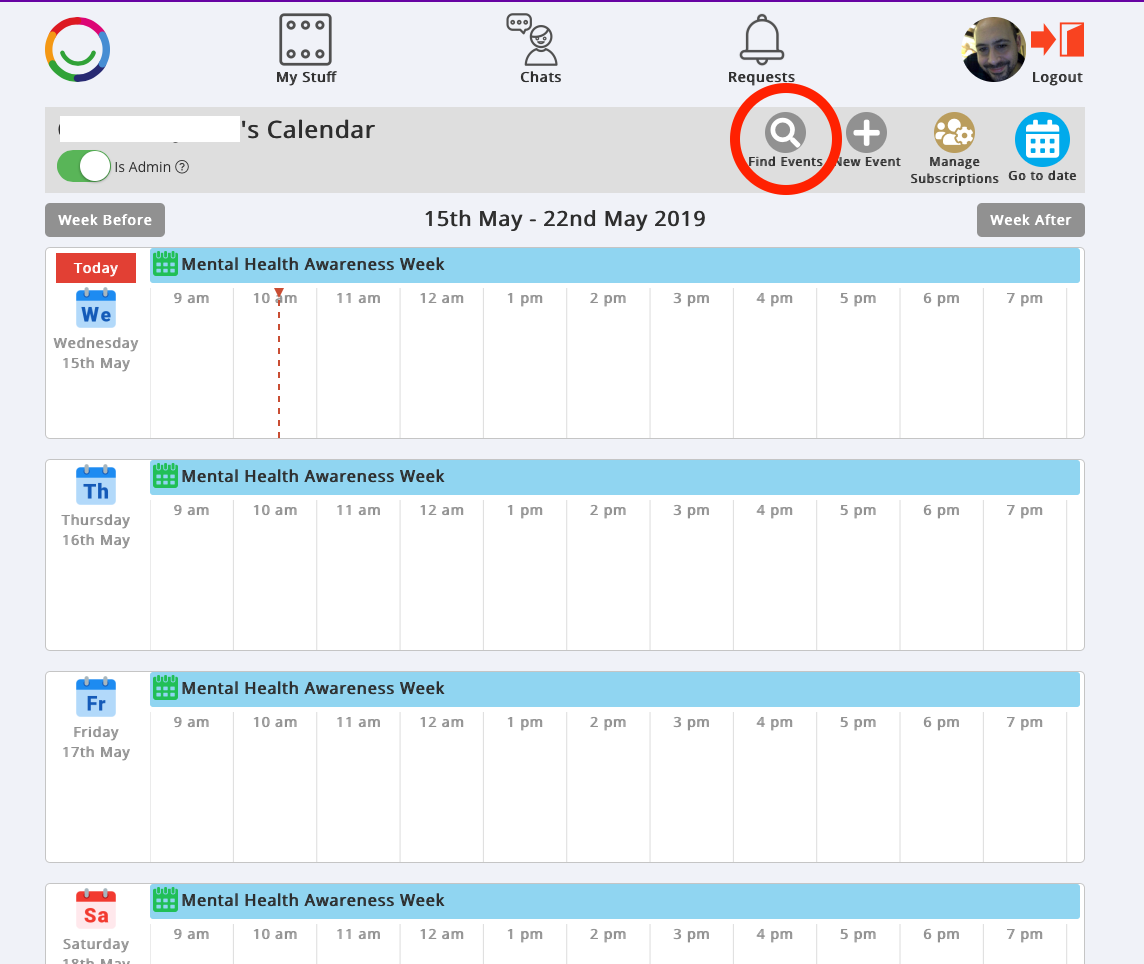Screen dimensions: 1144x964
Task: Select the 4 pm slot on Saturday
Action: coord(775,944)
